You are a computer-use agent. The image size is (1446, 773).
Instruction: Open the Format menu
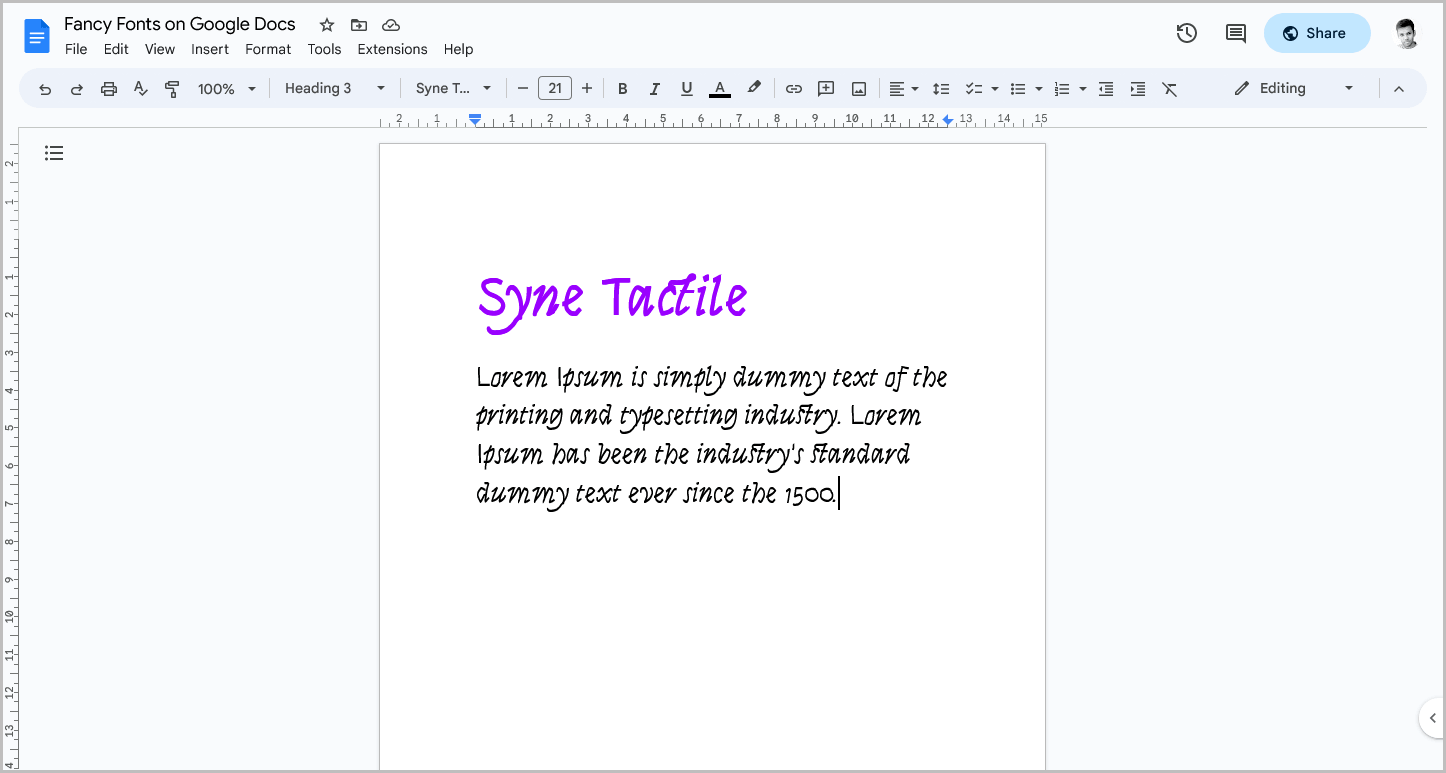[268, 48]
